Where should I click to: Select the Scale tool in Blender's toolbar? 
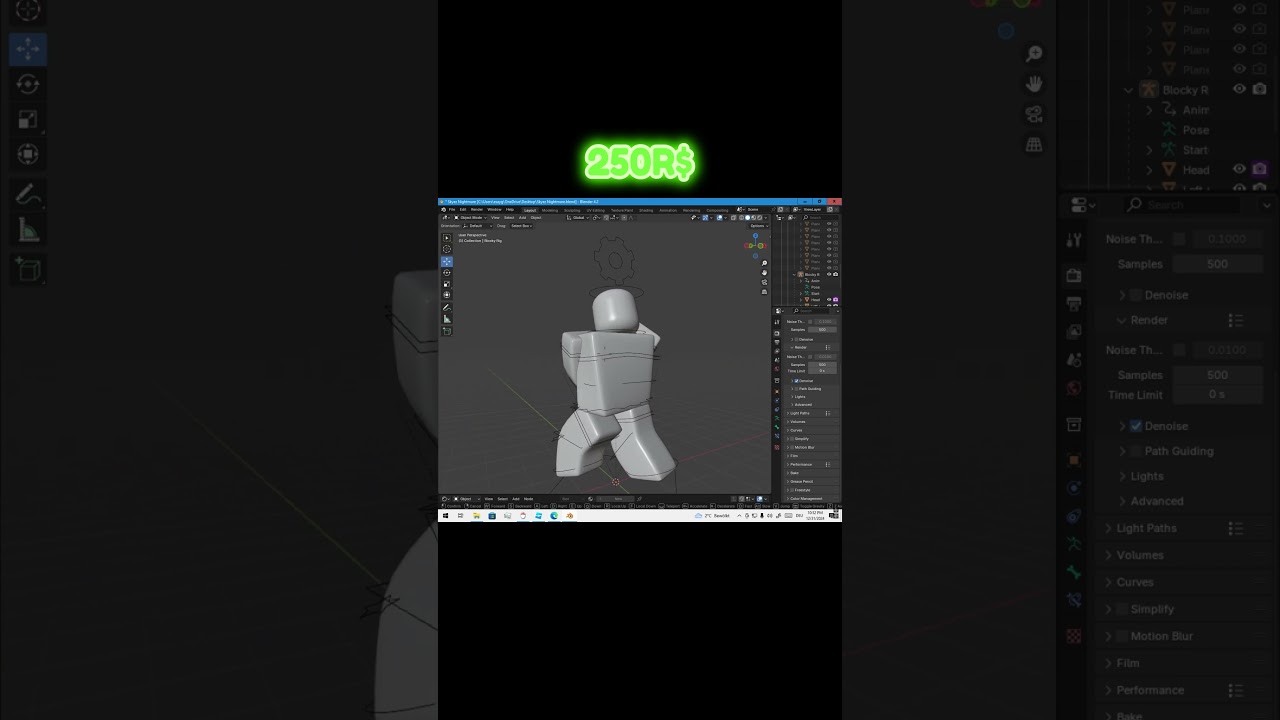(447, 284)
